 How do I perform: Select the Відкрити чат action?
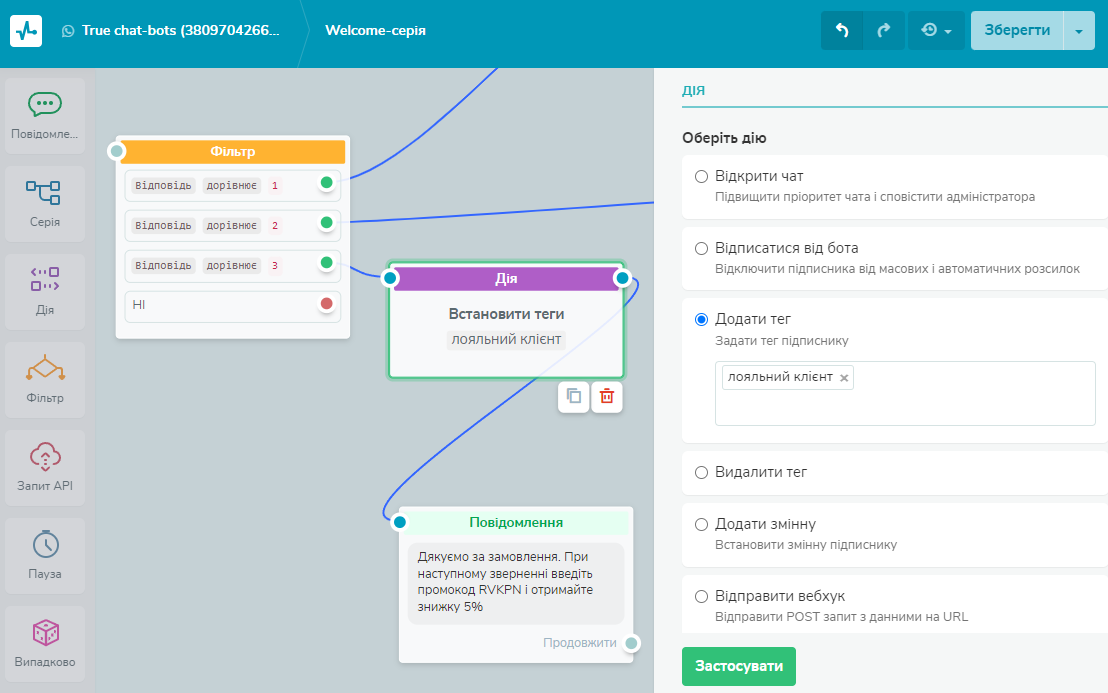701,177
